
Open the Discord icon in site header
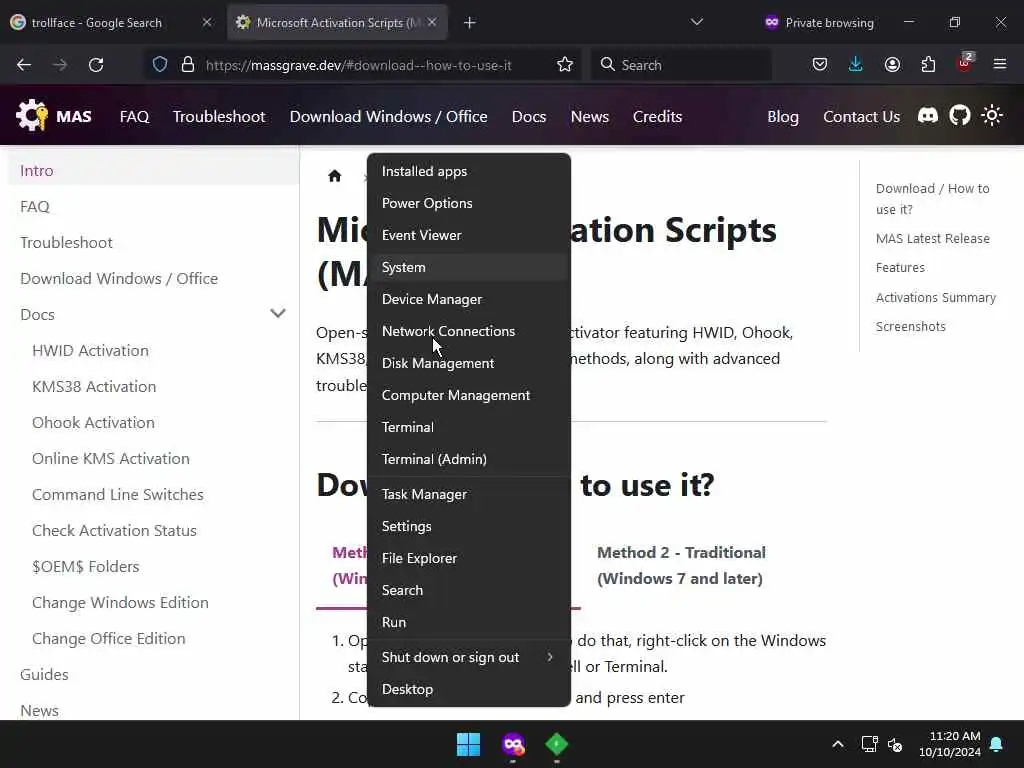tap(927, 116)
